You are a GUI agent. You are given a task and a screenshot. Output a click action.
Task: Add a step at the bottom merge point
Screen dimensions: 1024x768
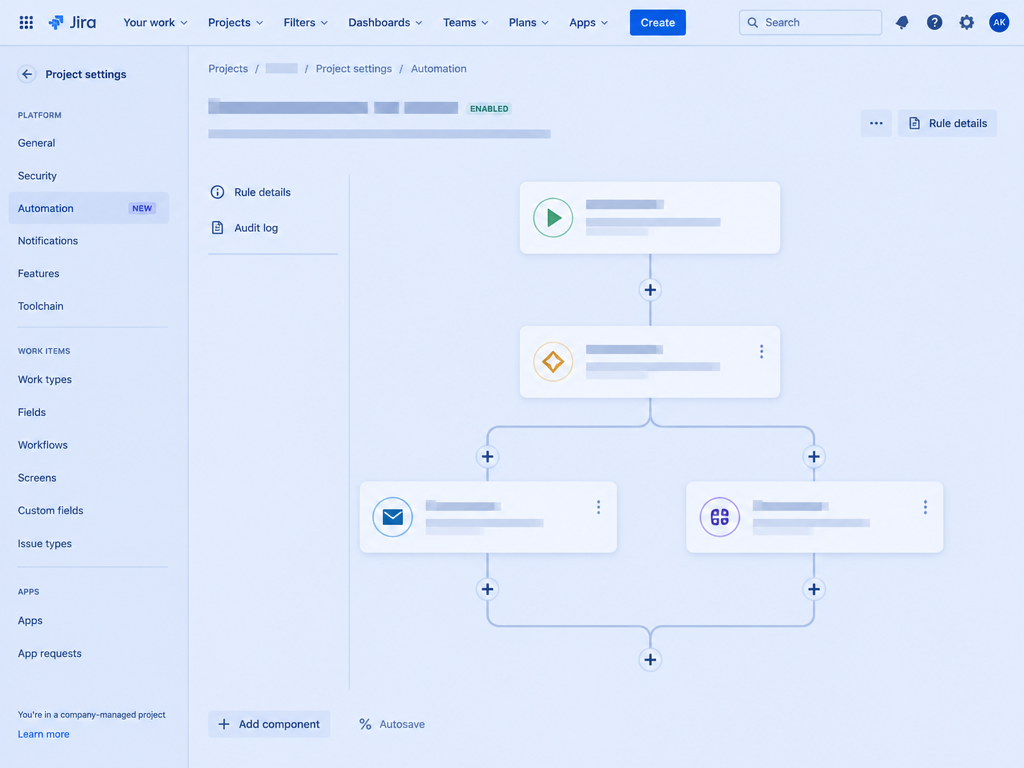pyautogui.click(x=650, y=660)
